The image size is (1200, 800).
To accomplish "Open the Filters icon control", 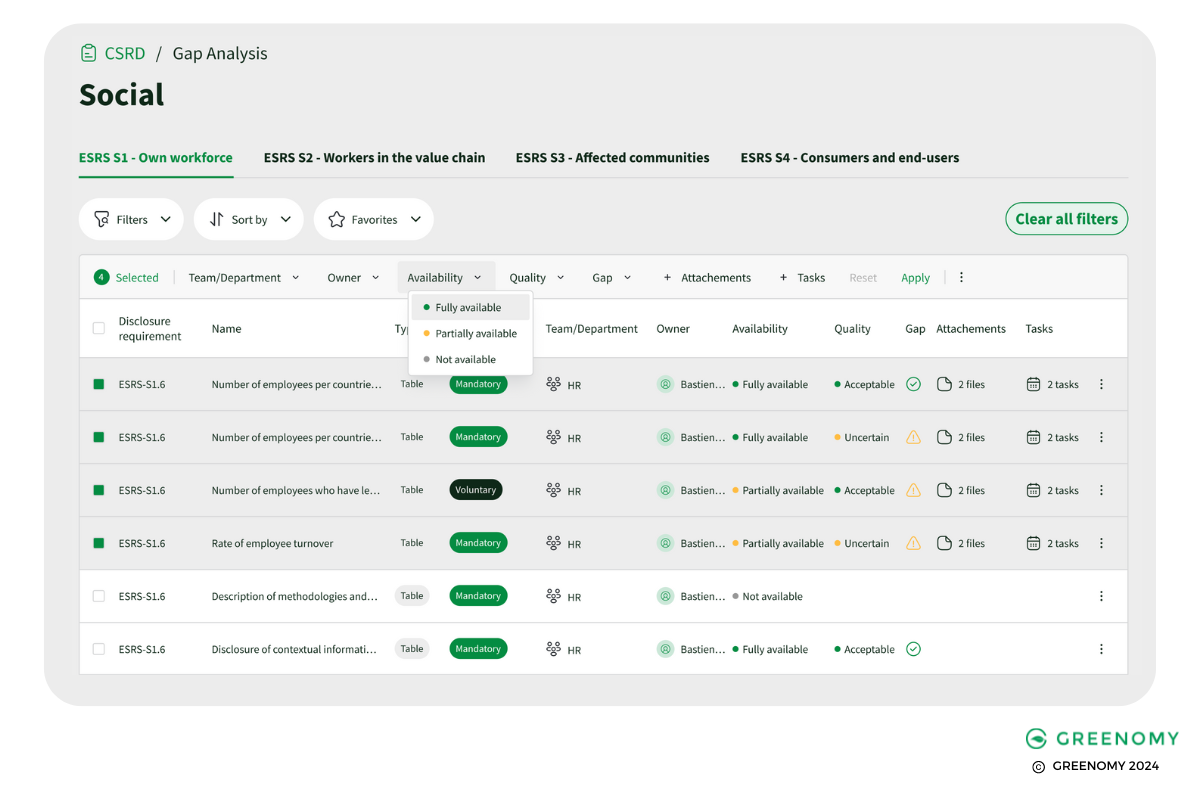I will 102,219.
